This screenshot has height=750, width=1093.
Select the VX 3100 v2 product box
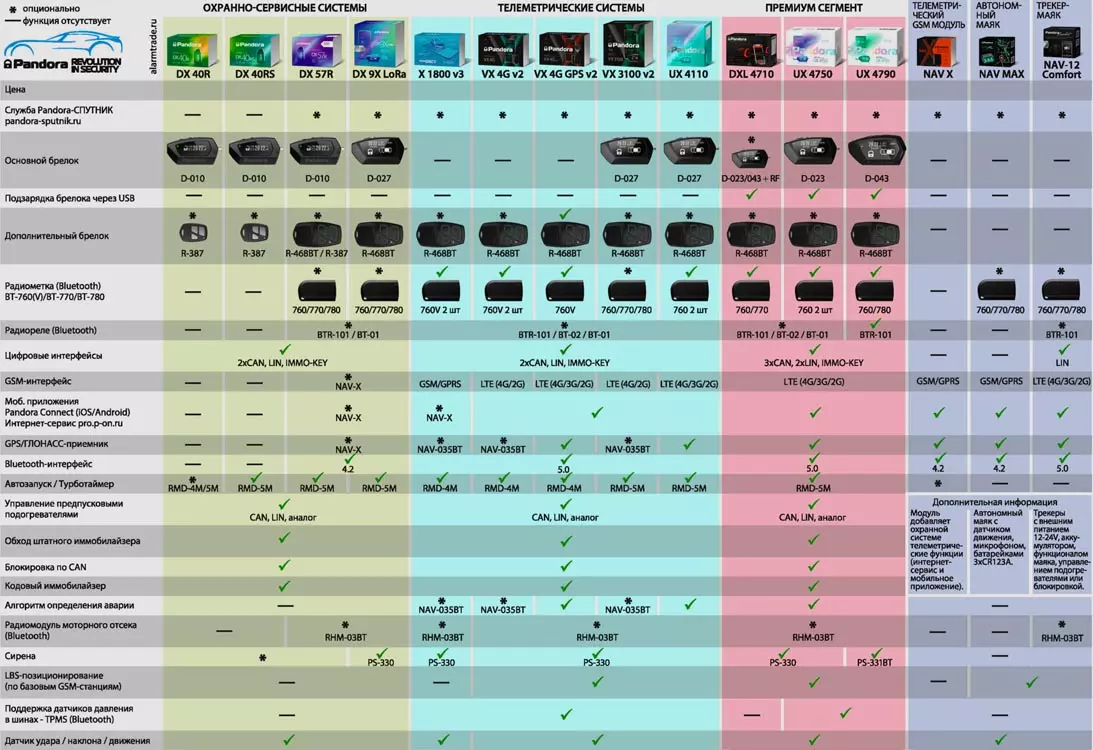click(627, 43)
